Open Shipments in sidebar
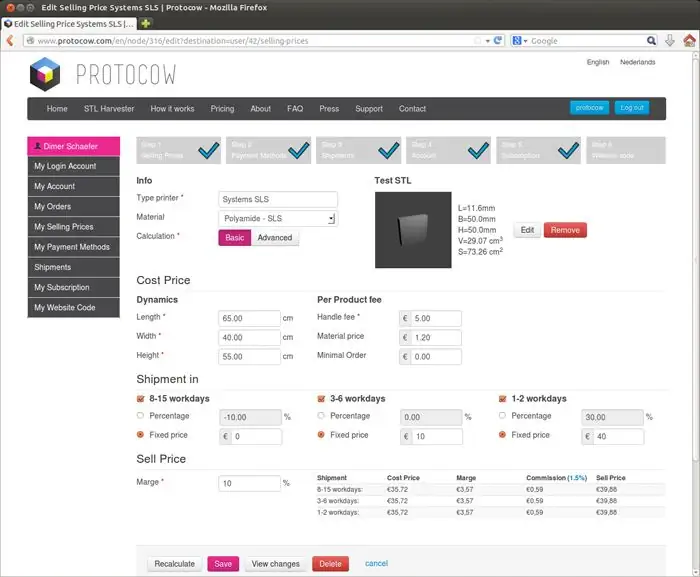This screenshot has height=577, width=700. pos(74,267)
